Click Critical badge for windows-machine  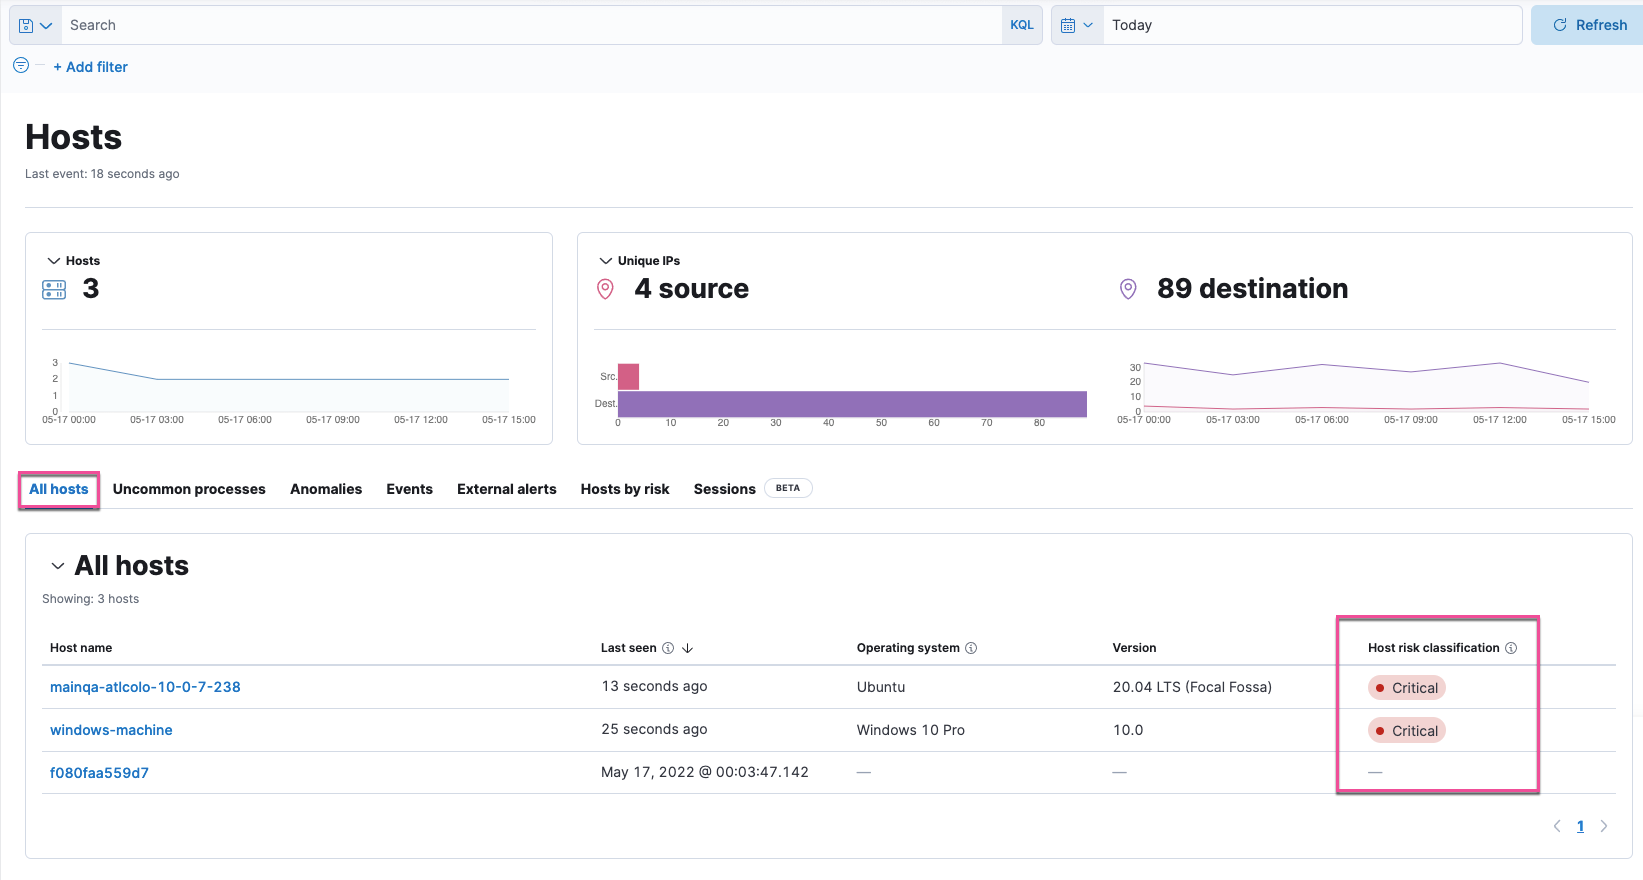pos(1407,731)
